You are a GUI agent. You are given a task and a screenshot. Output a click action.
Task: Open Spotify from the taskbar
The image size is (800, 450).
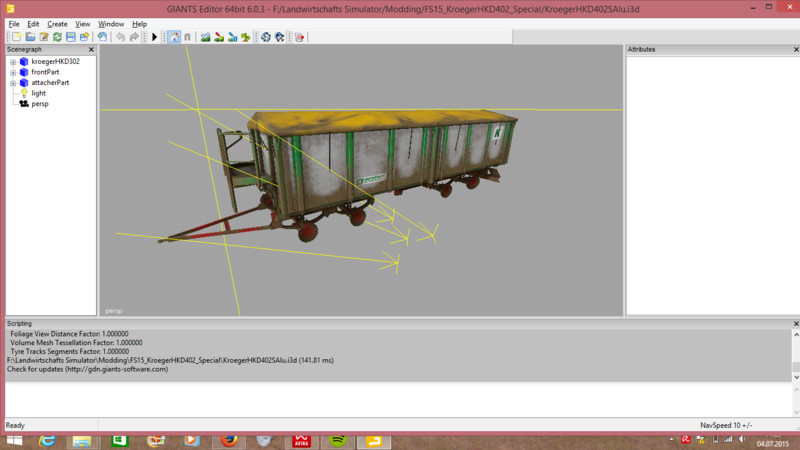[x=338, y=441]
